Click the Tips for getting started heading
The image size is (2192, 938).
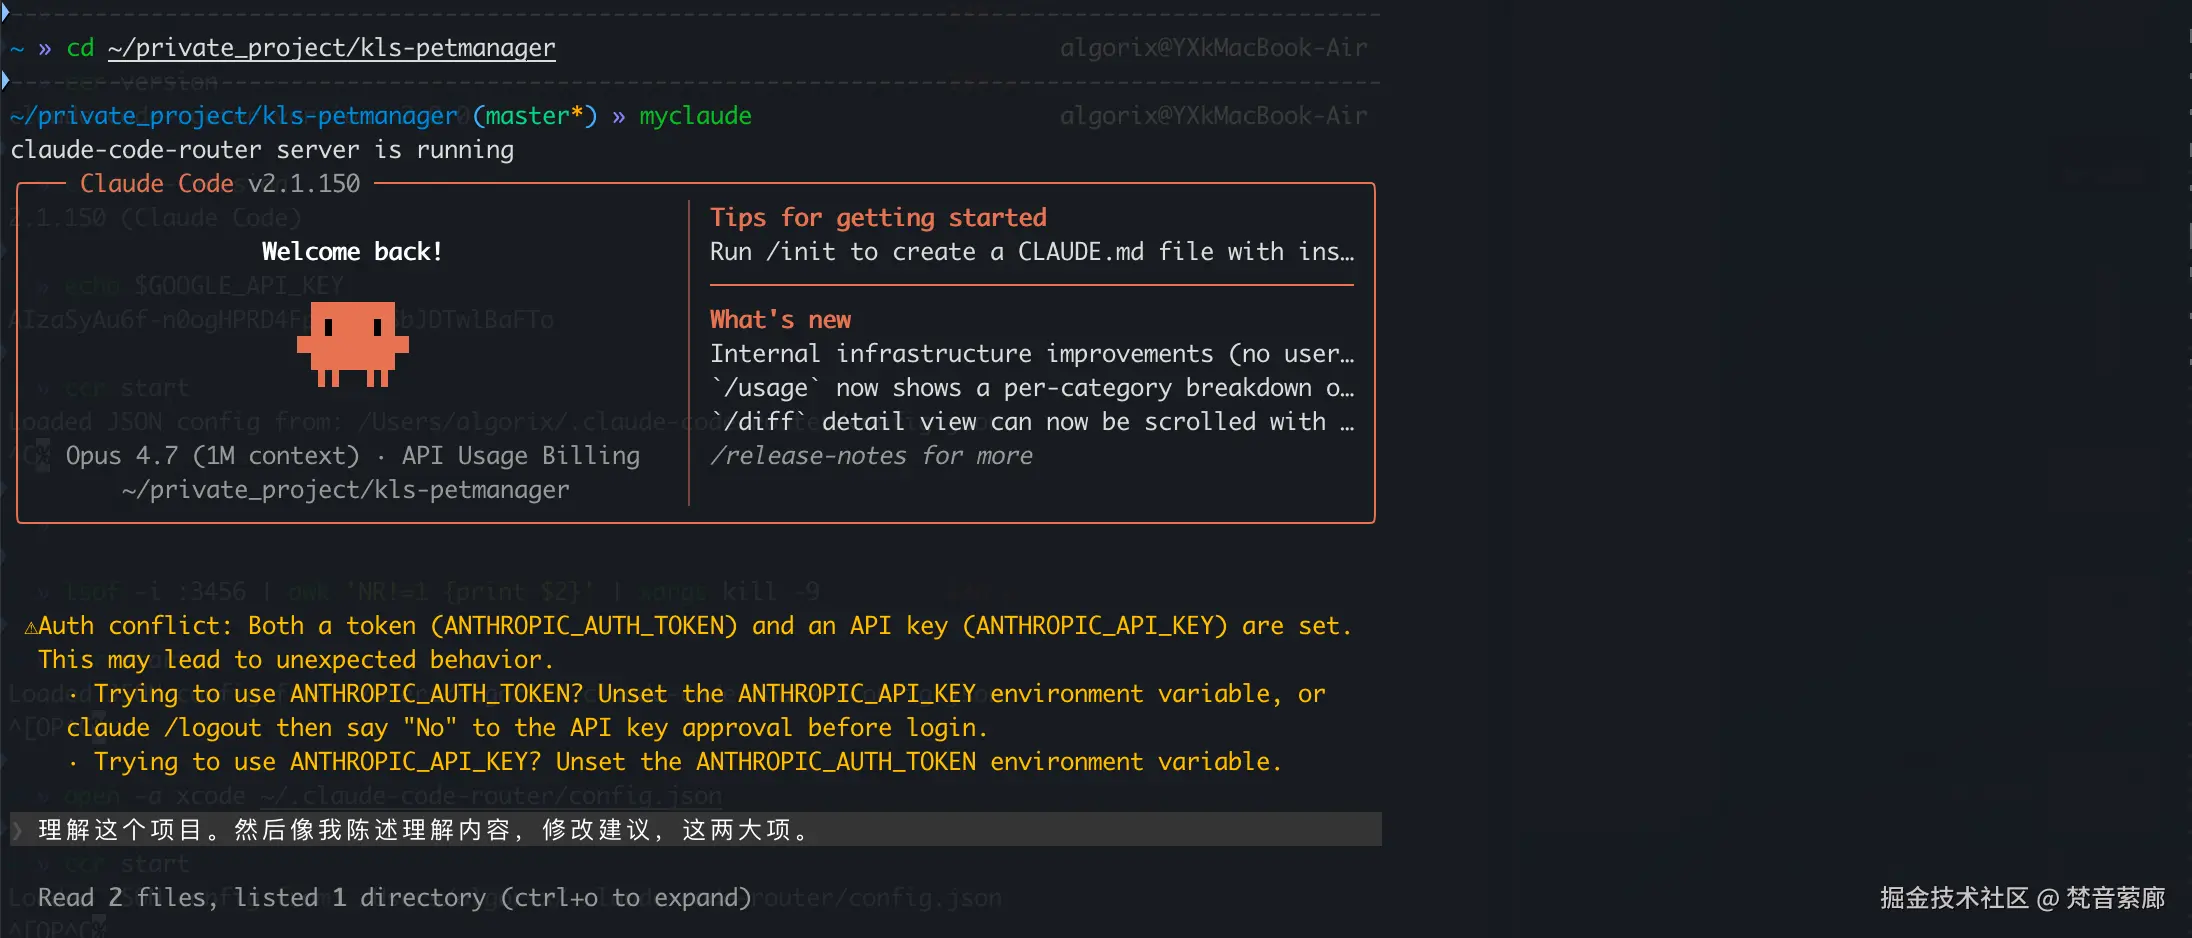pyautogui.click(x=878, y=218)
